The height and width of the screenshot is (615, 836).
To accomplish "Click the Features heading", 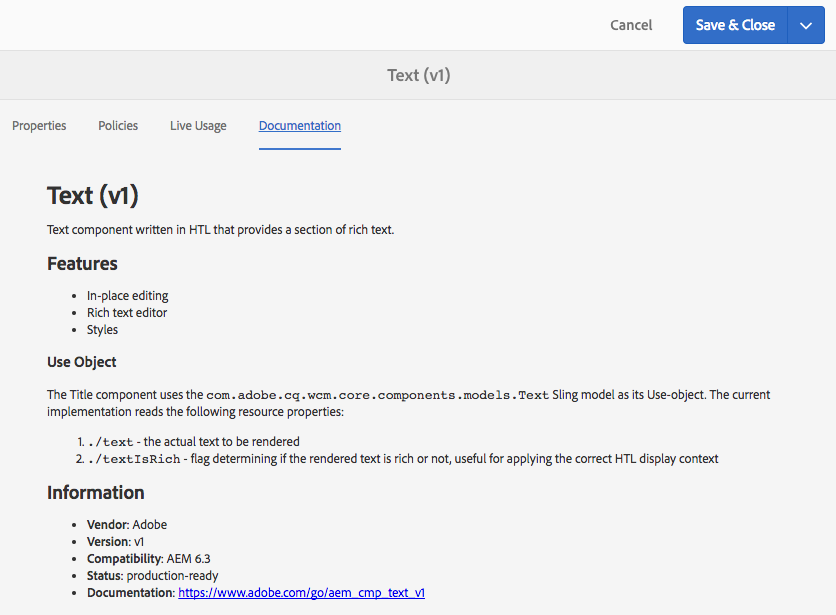I will point(82,264).
